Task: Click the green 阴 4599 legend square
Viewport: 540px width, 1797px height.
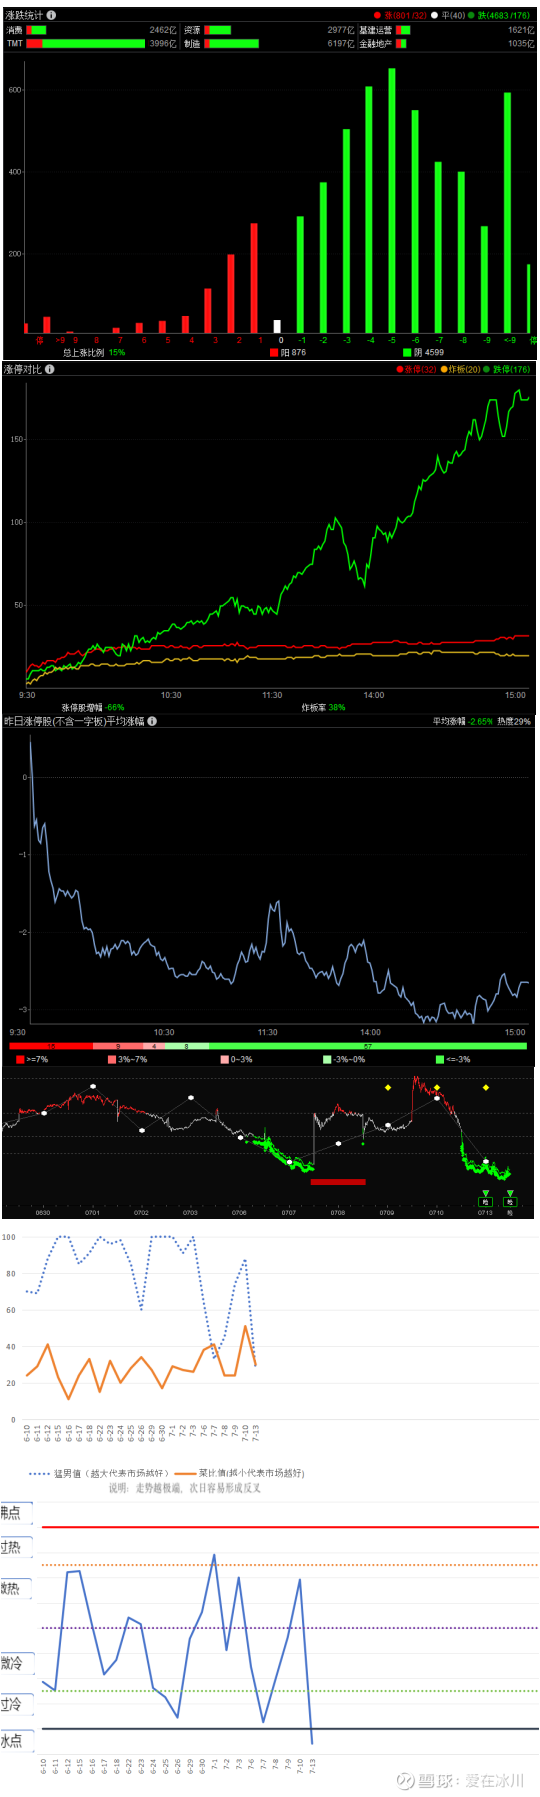Action: (407, 352)
